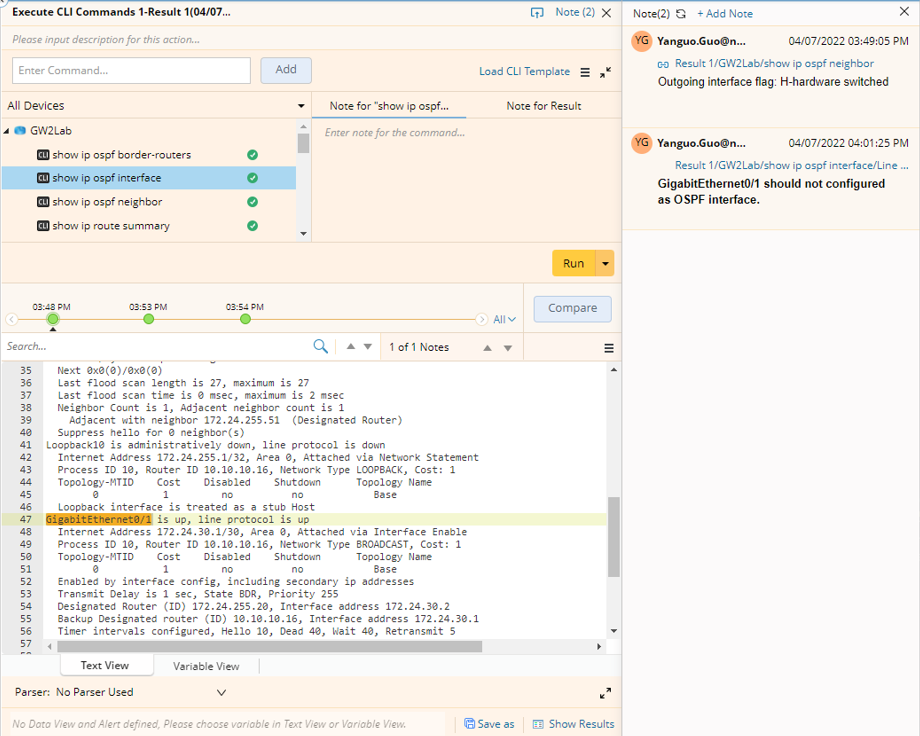Click green status check for route summary
This screenshot has width=920, height=736.
click(x=252, y=226)
